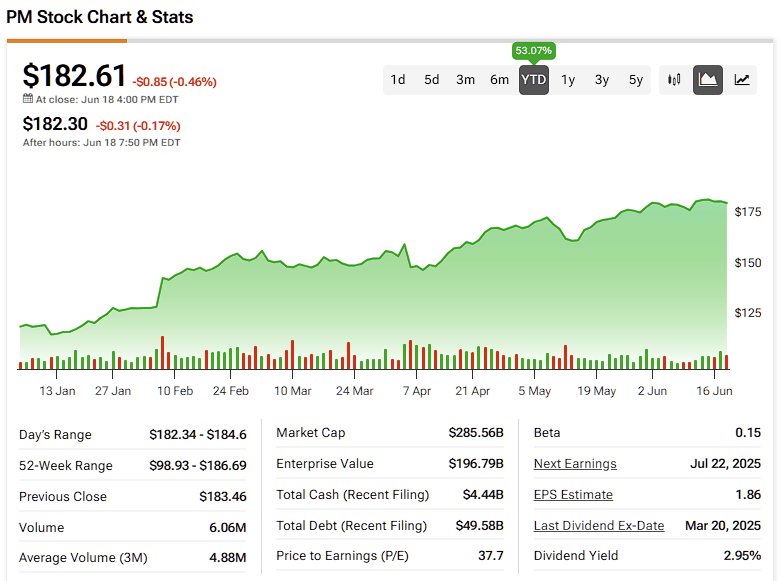Click the 7 Apr axis label

pos(417,391)
